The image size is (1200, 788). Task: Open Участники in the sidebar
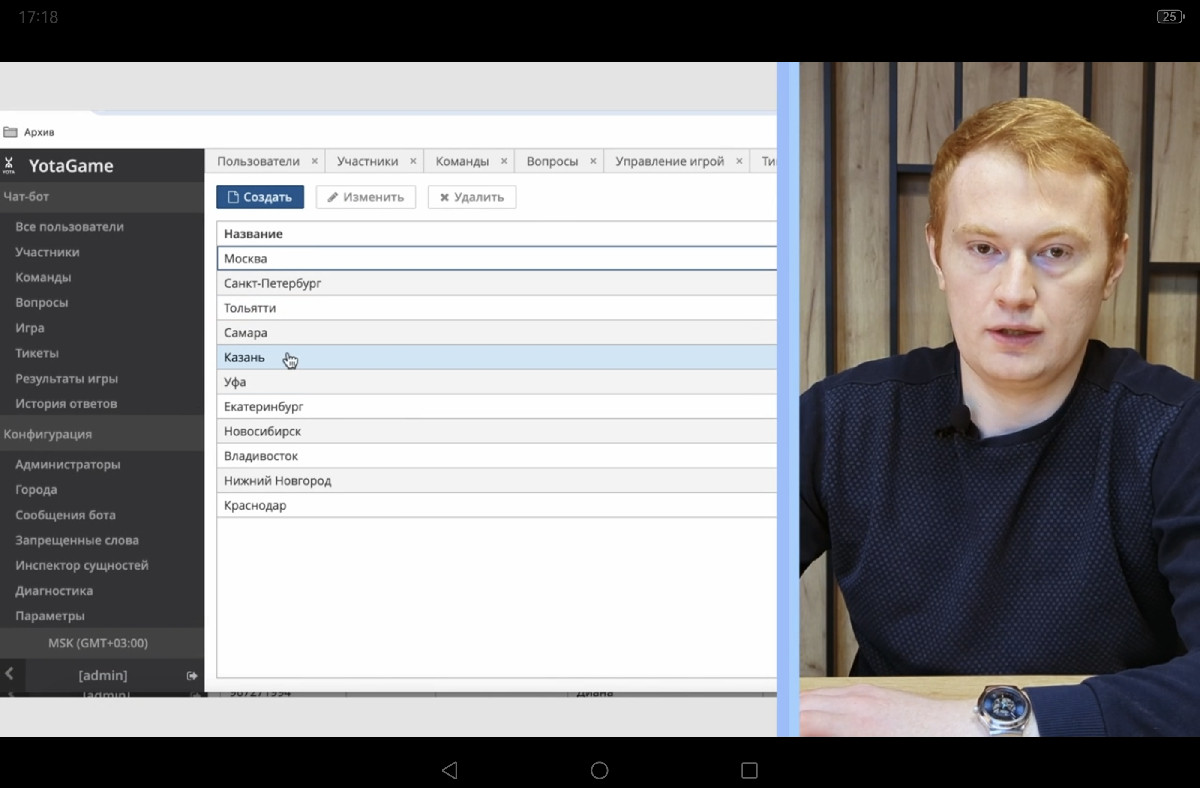(x=47, y=252)
